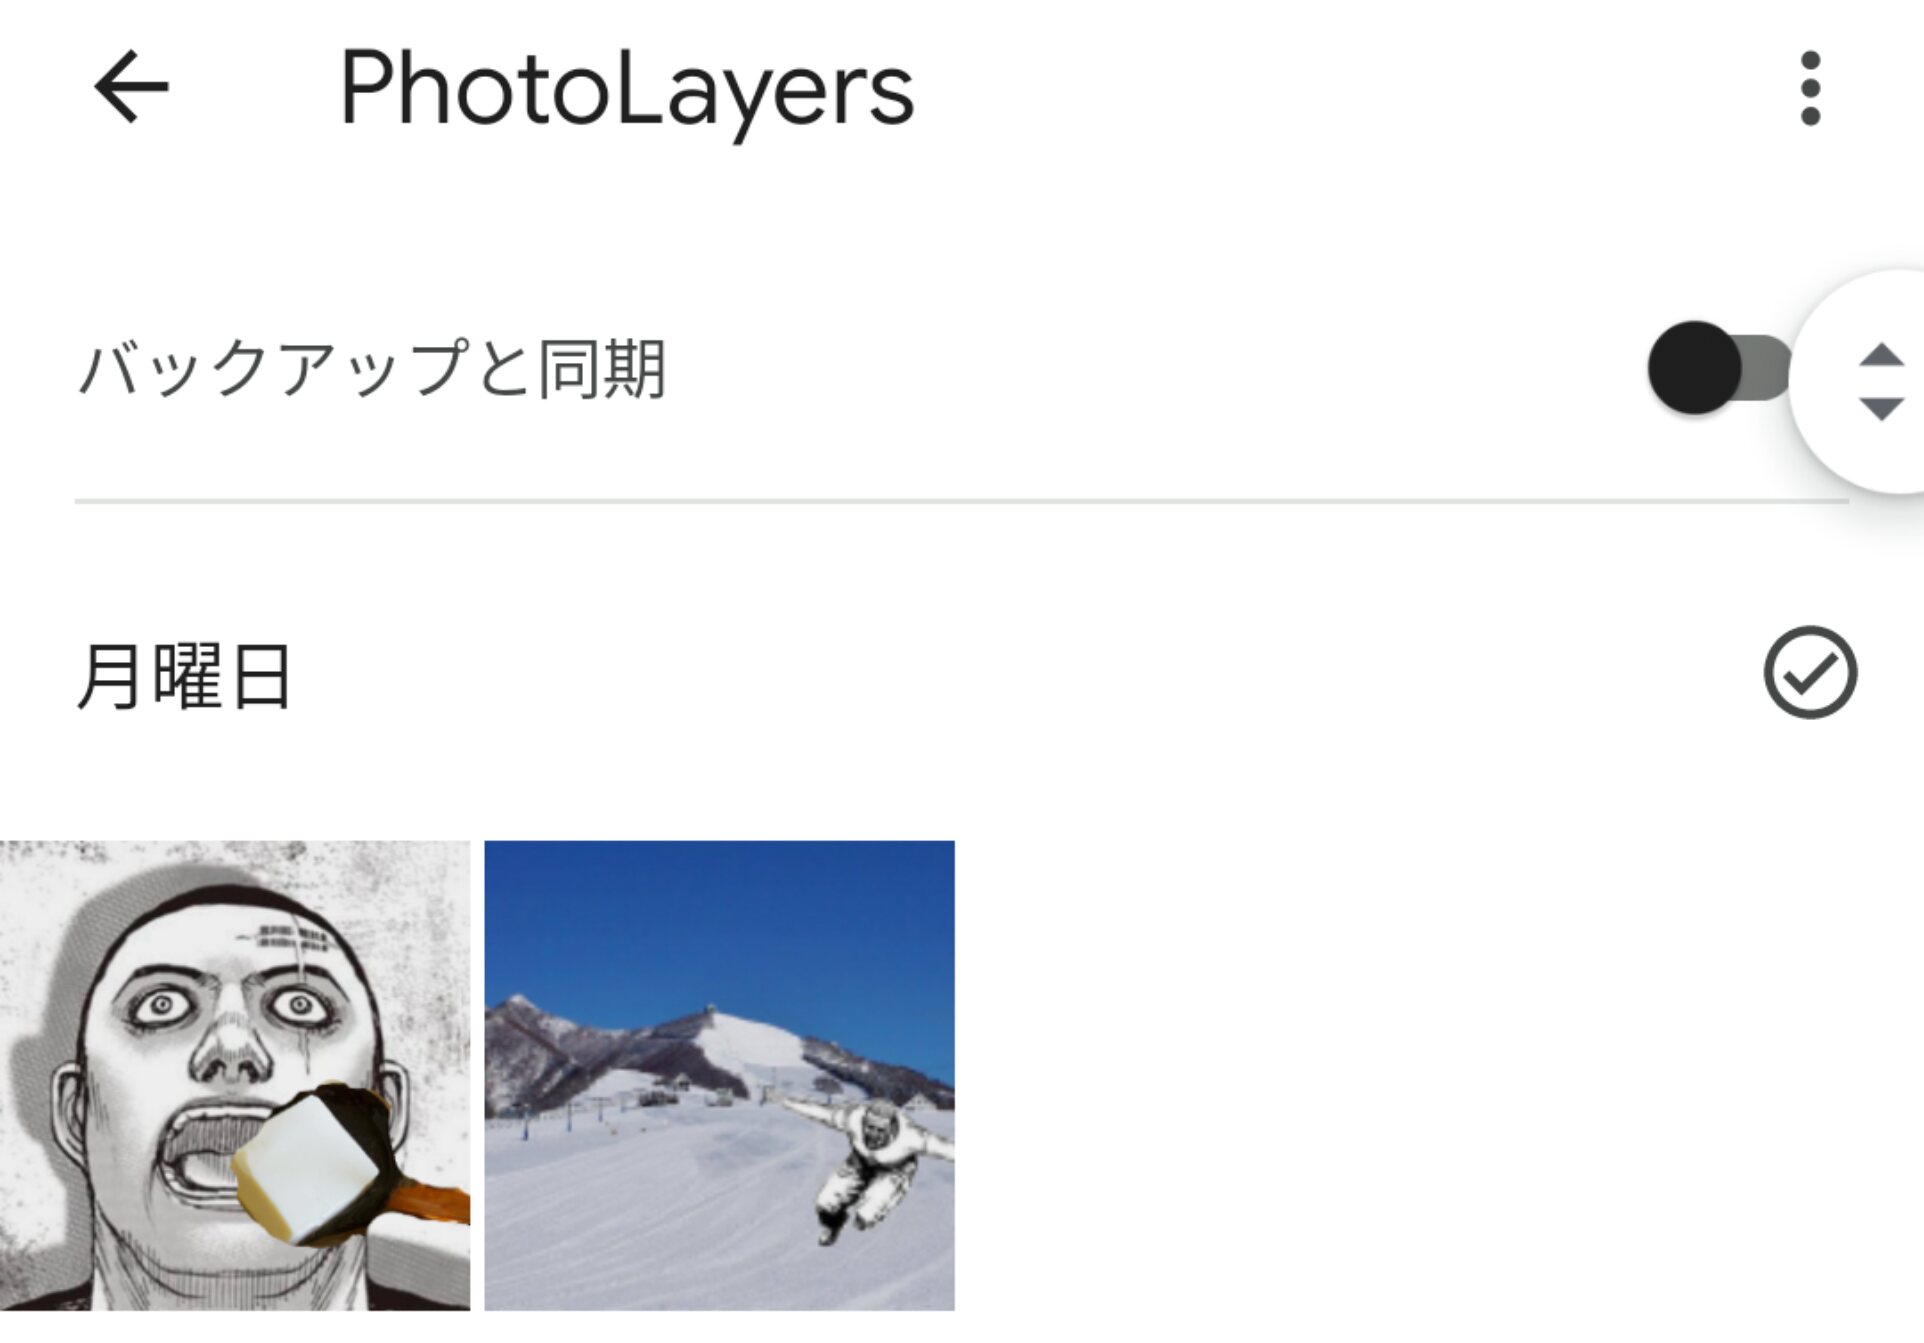Image resolution: width=1924 pixels, height=1343 pixels.
Task: Click the PhotoLayers folder title
Action: (x=626, y=90)
